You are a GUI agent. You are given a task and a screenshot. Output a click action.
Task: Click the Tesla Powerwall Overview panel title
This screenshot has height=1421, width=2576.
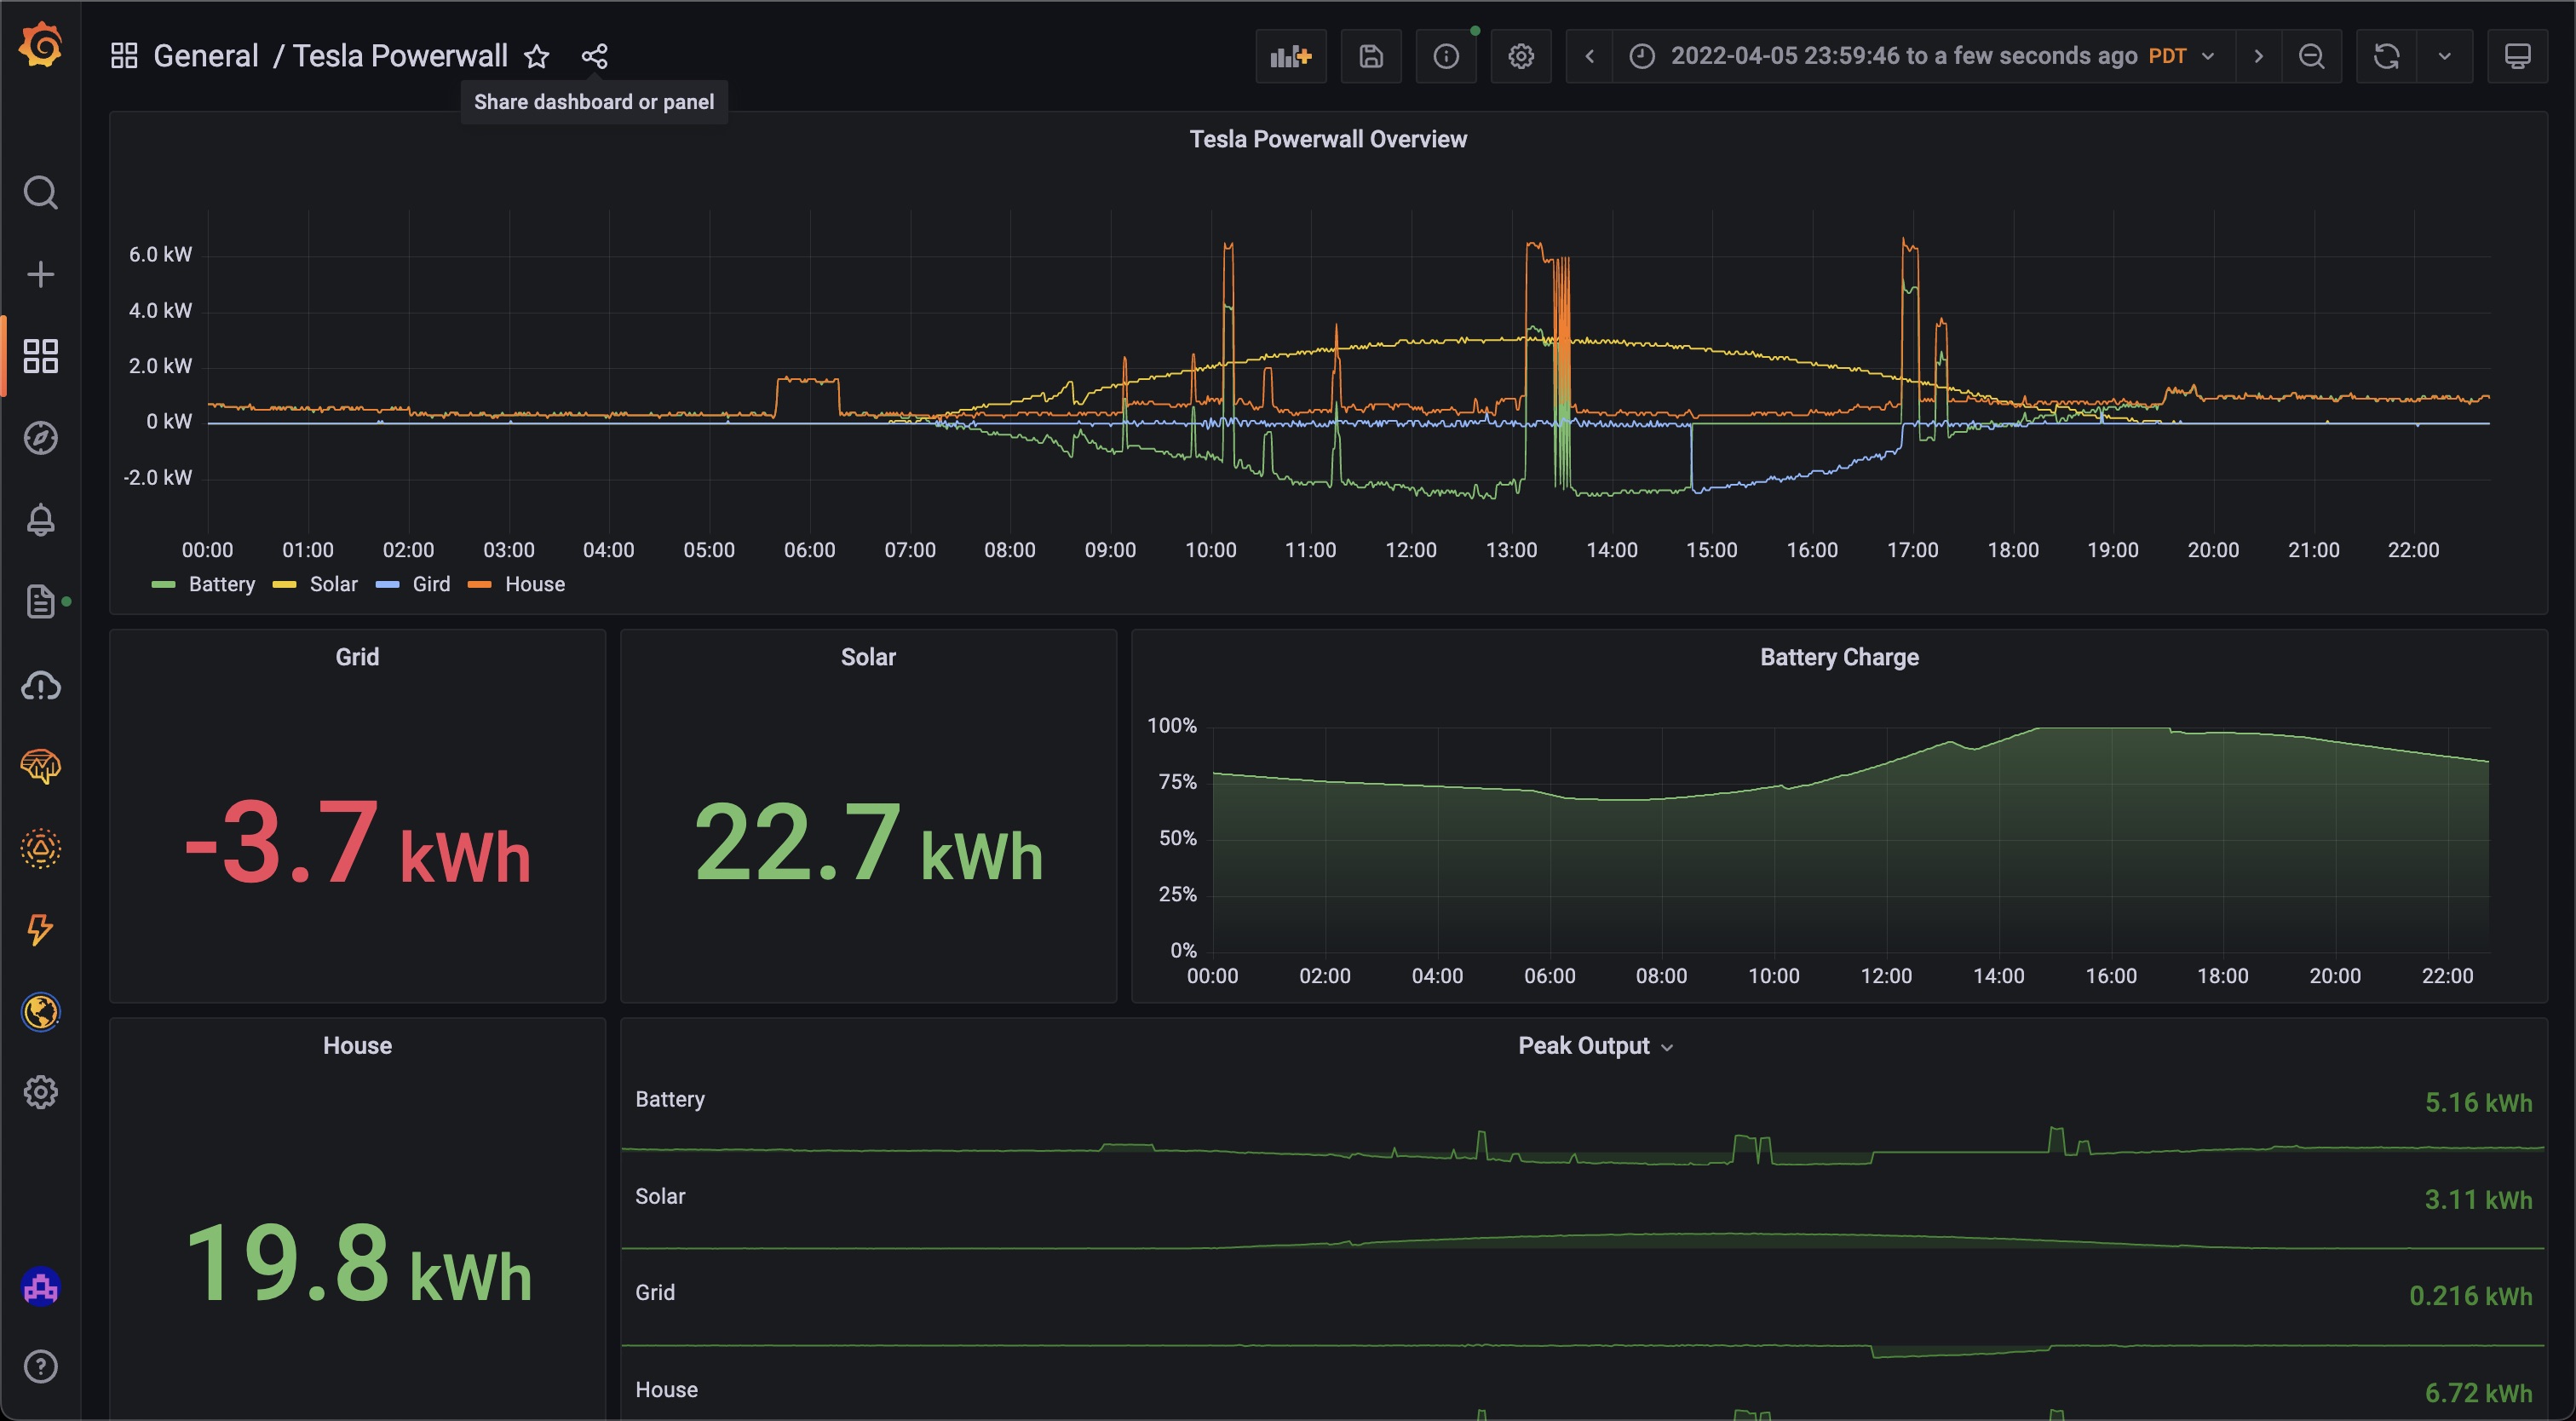pyautogui.click(x=1327, y=139)
